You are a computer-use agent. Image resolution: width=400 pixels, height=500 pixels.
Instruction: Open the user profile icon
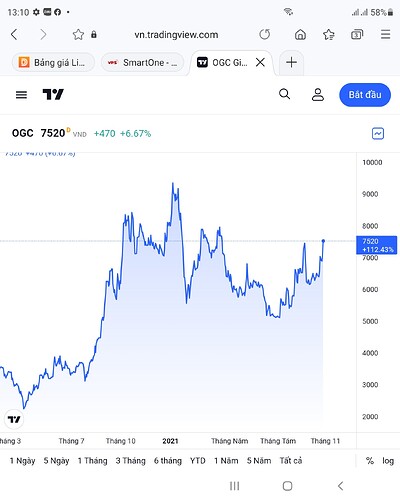[x=318, y=95]
